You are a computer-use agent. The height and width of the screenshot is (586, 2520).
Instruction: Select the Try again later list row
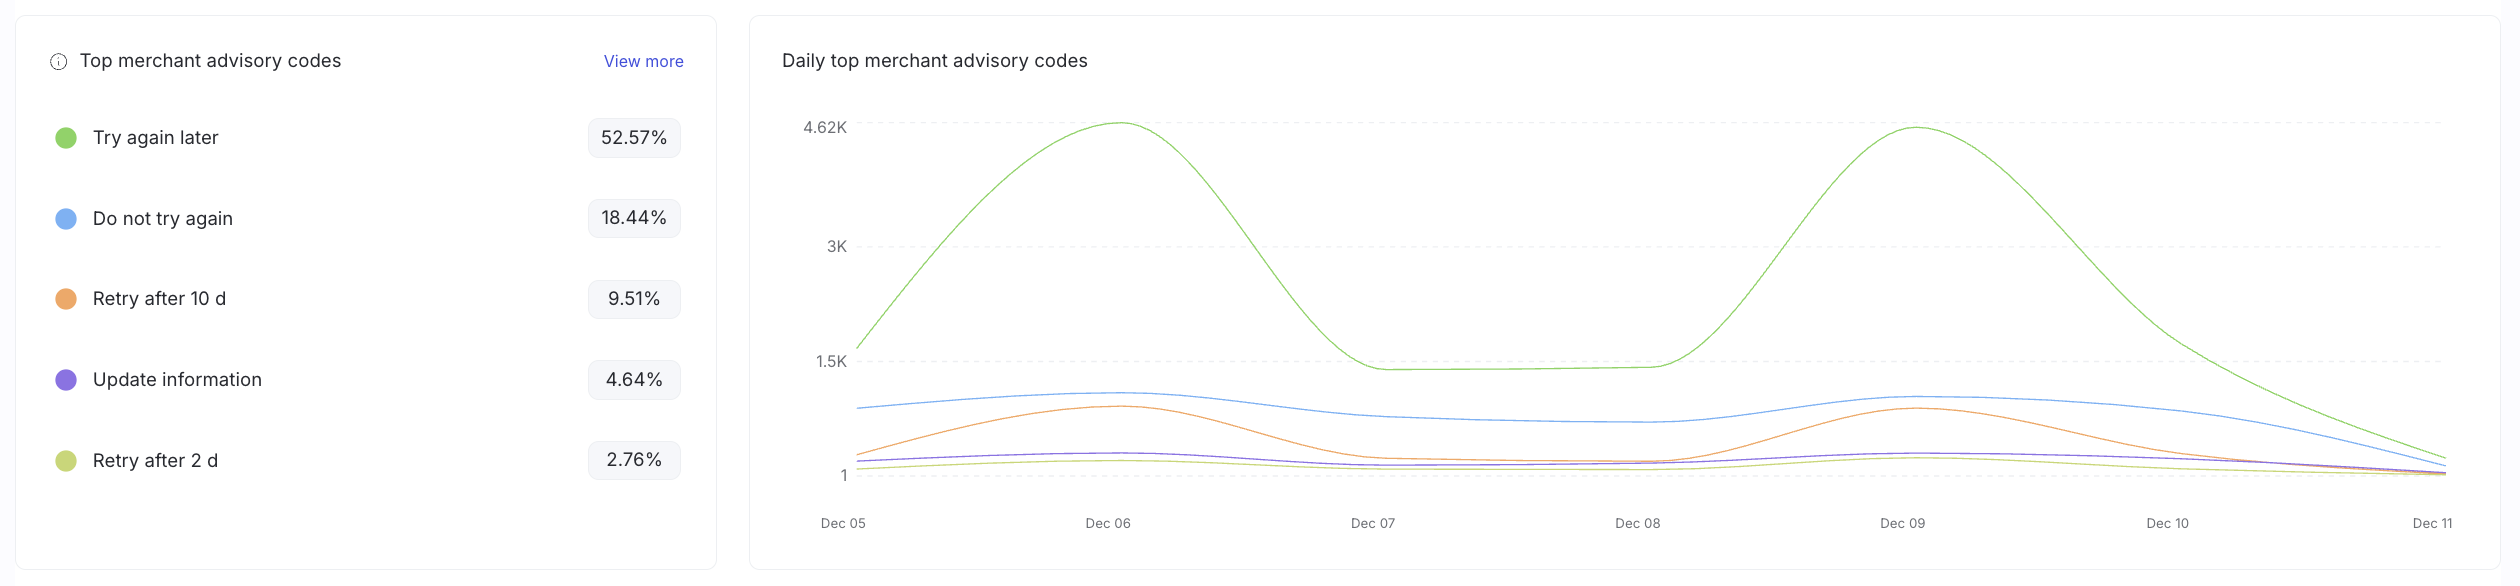point(300,137)
